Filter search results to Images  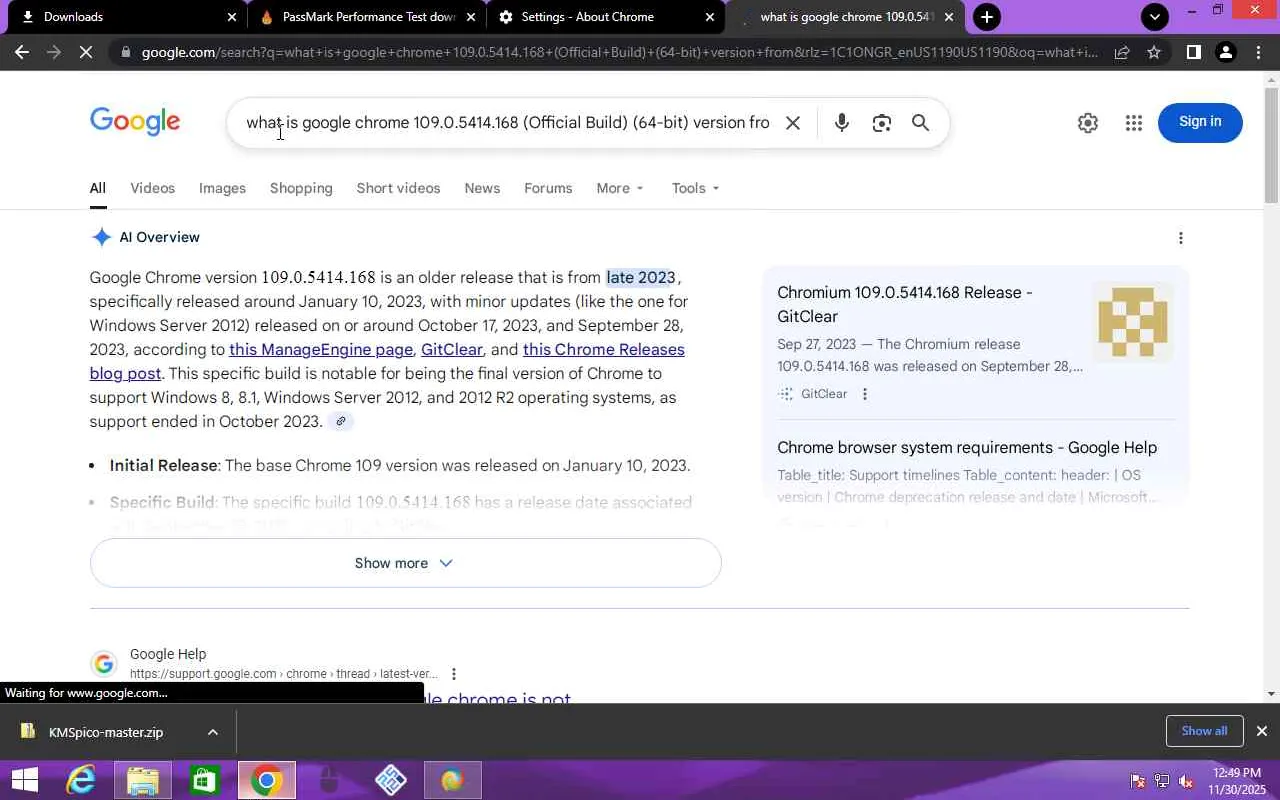[222, 188]
